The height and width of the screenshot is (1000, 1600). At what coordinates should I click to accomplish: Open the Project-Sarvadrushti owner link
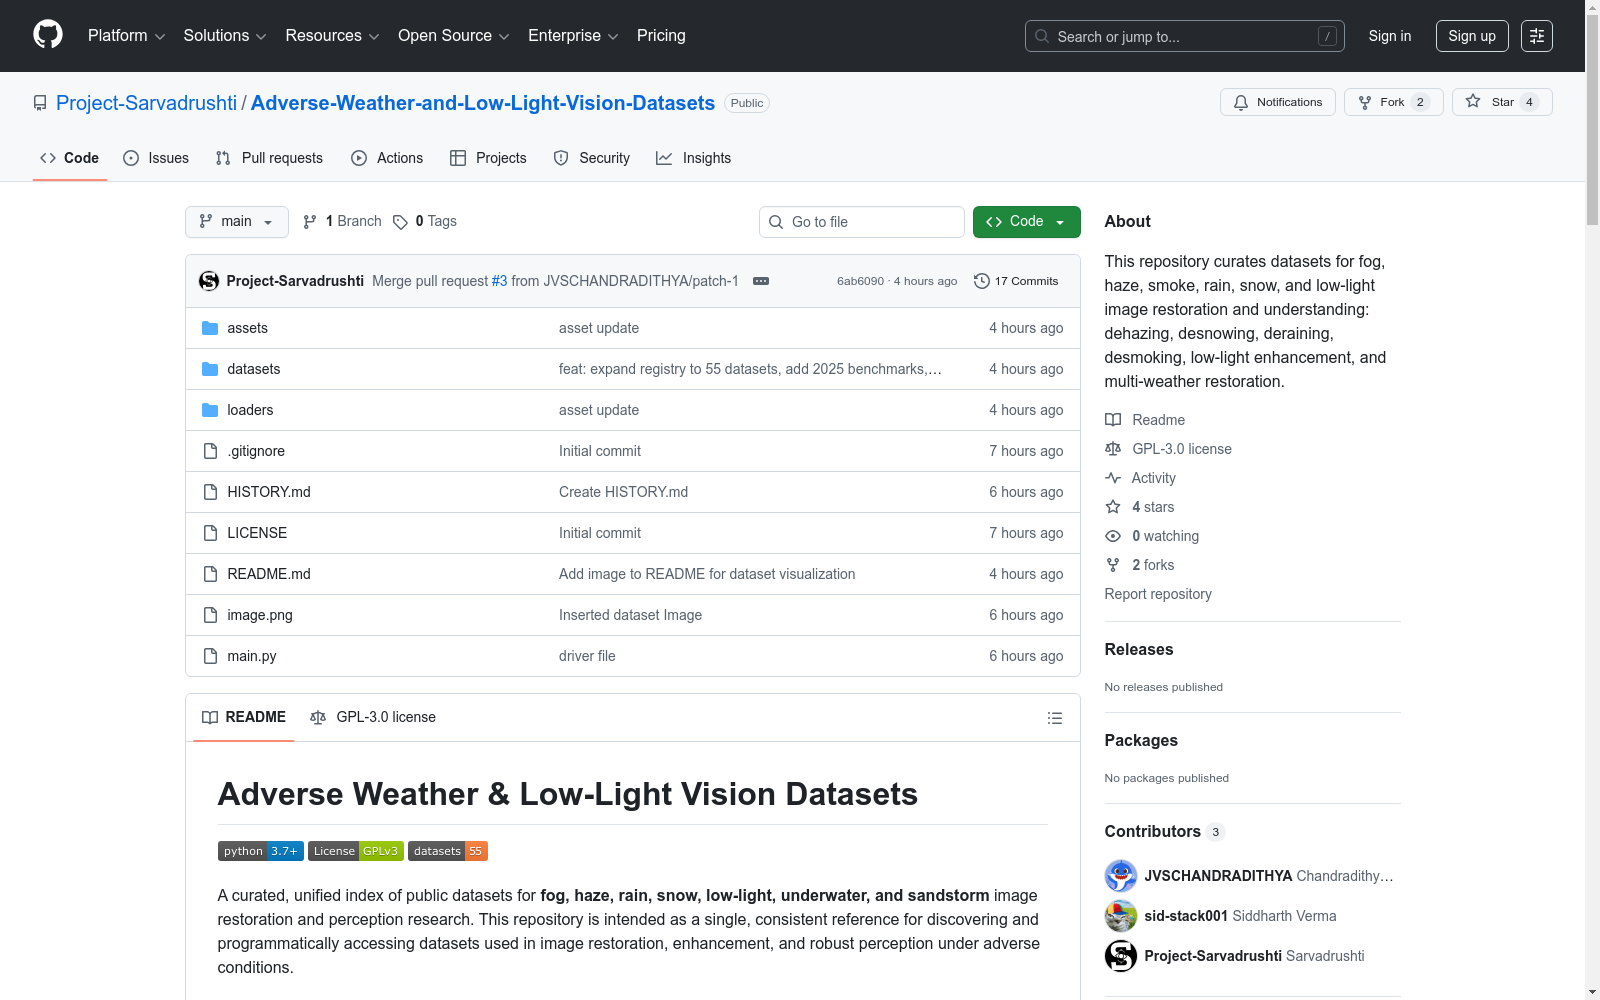pos(146,103)
